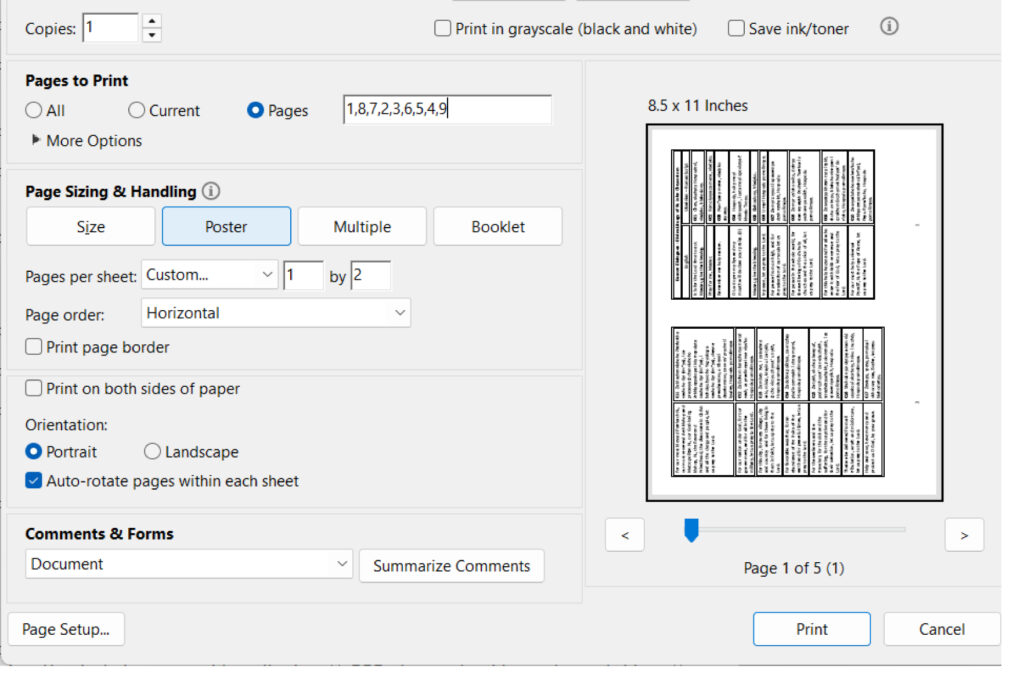Open the Page order dropdown
The image size is (1024, 676).
tap(276, 313)
